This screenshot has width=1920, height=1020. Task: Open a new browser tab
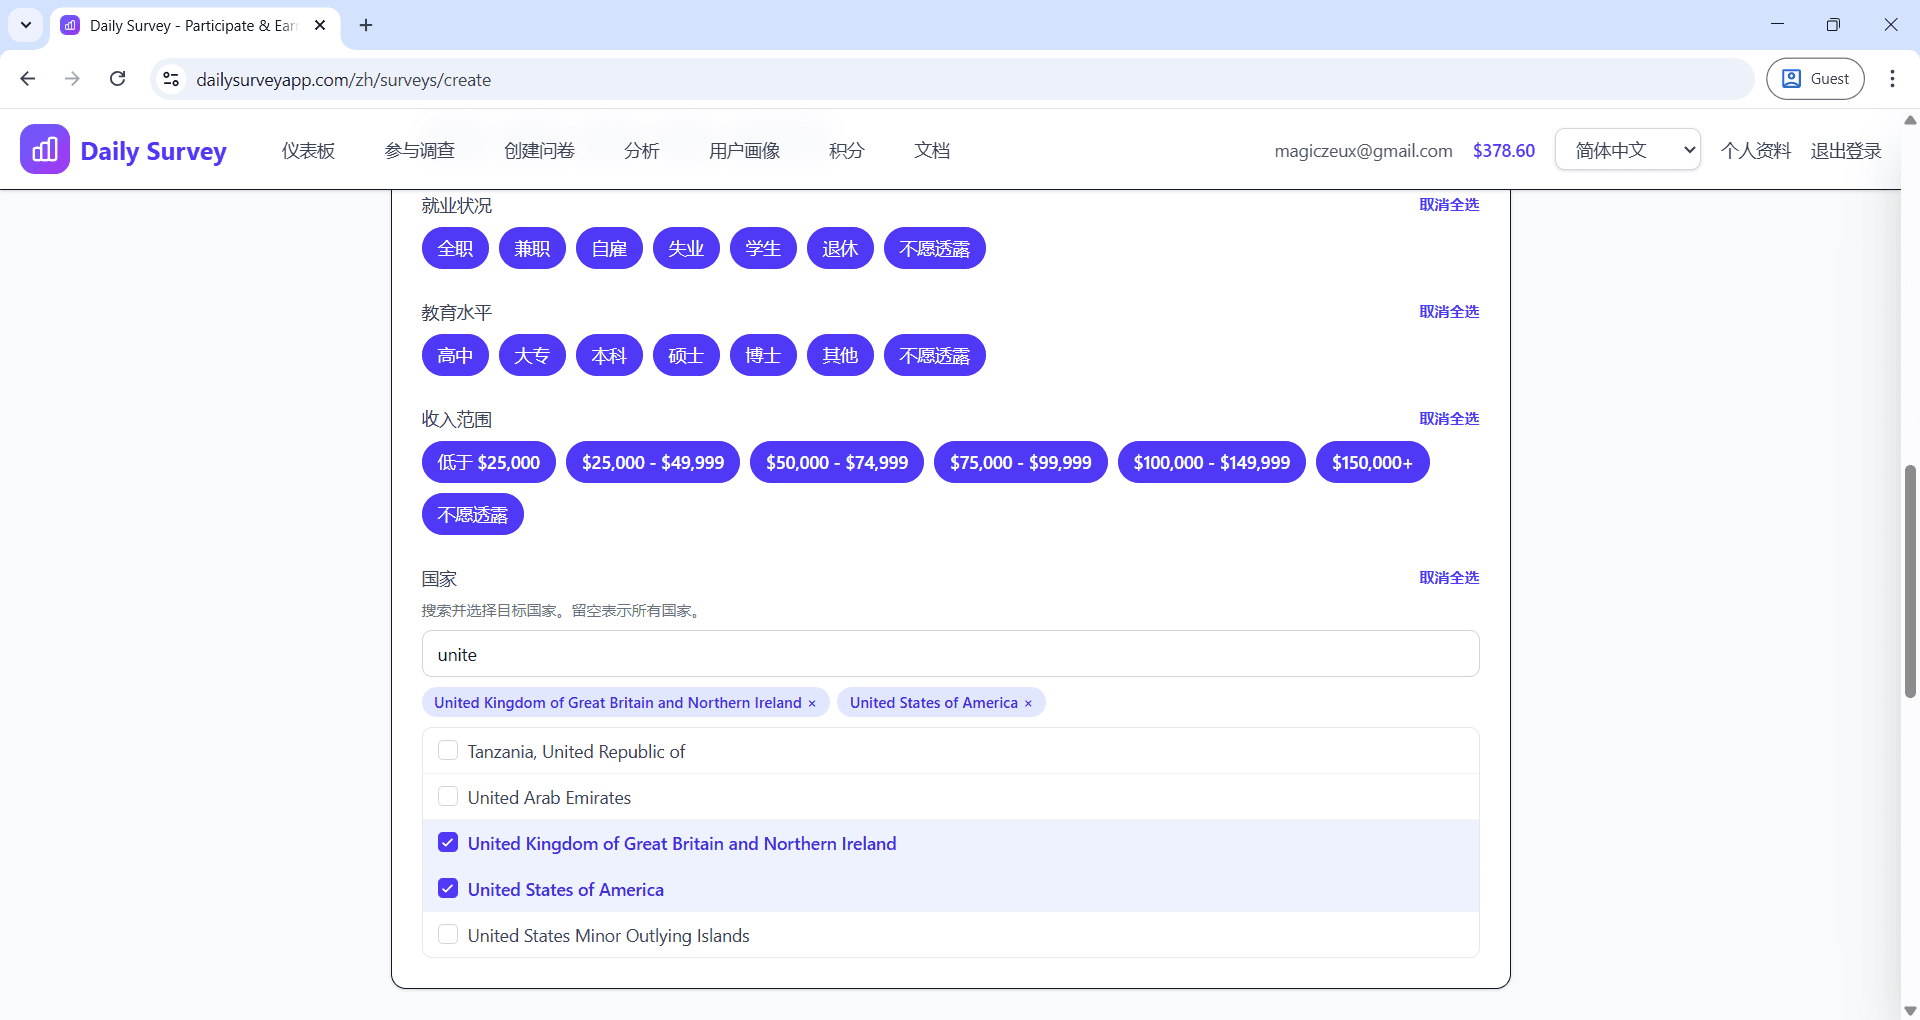(x=366, y=25)
